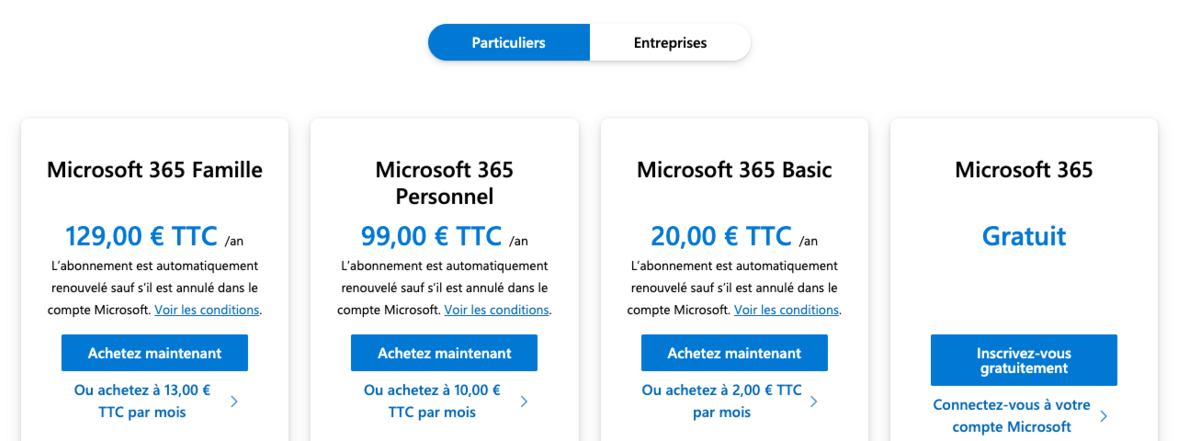Viewport: 1200px width, 441px height.
Task: Click chevron arrow beside Connectez-vous link
Action: pos(1103,416)
